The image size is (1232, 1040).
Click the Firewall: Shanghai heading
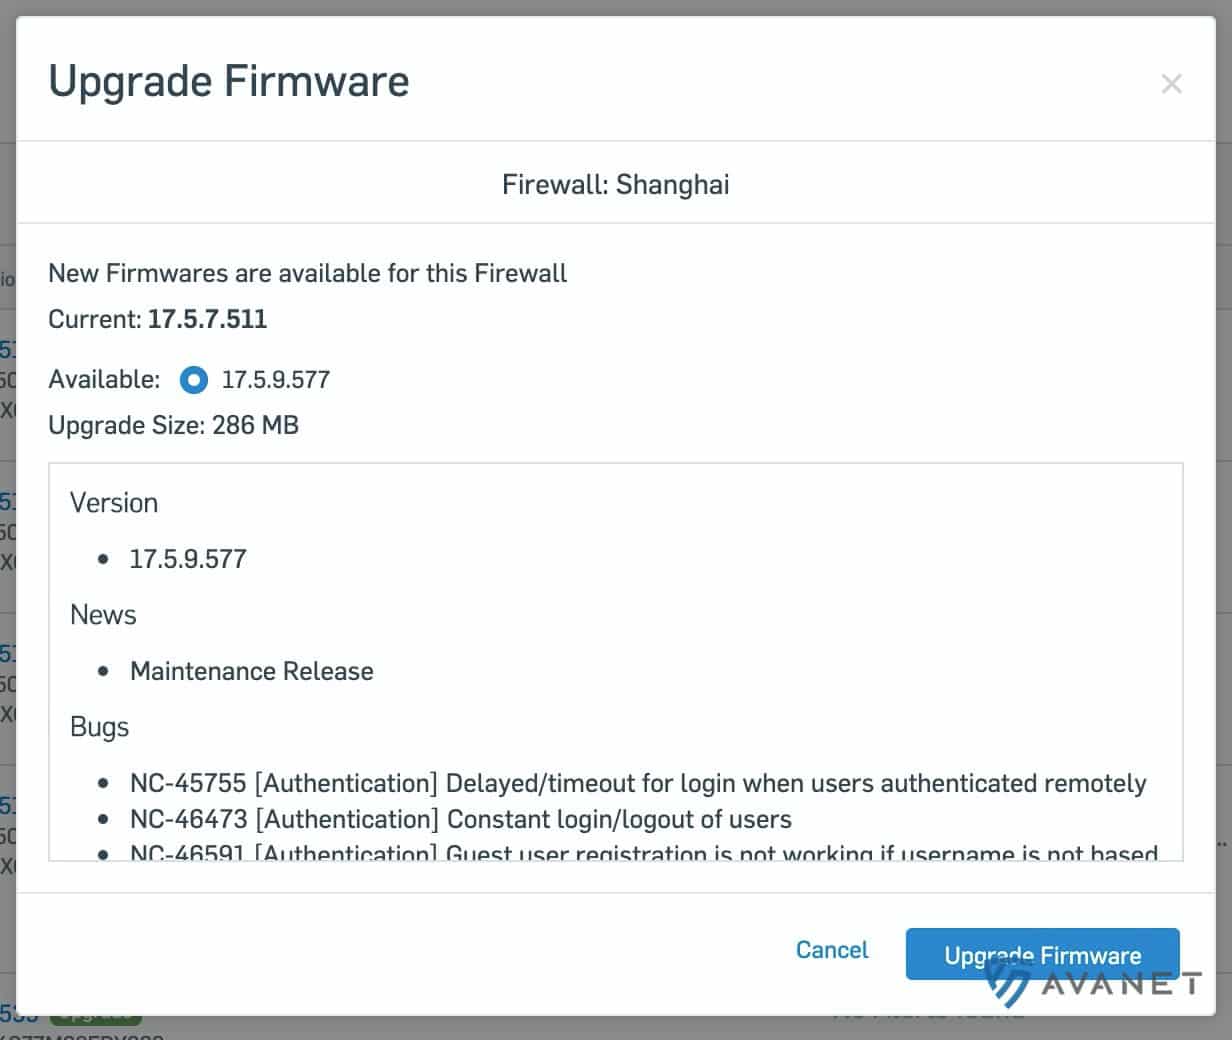click(x=615, y=185)
